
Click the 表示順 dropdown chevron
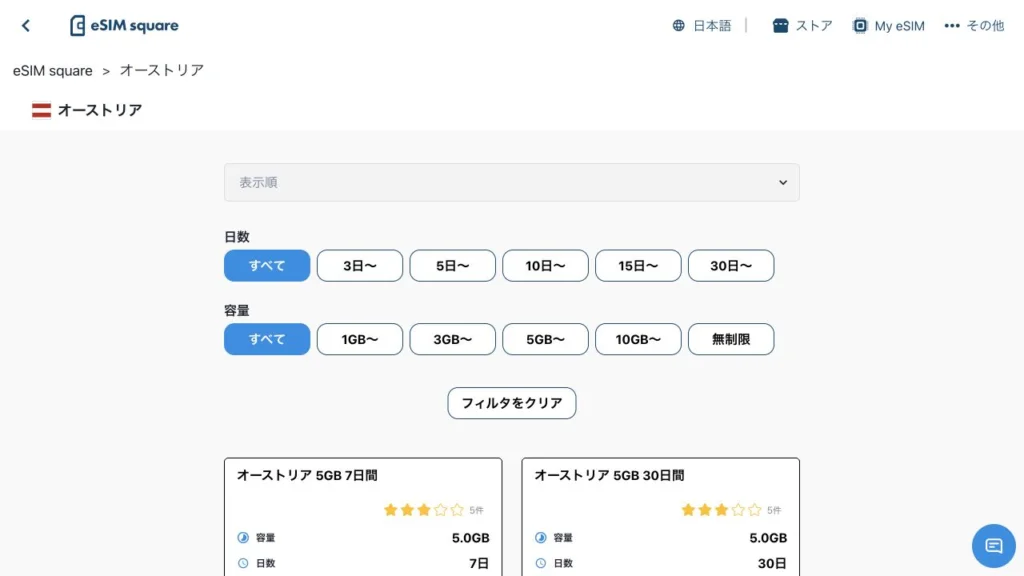(x=782, y=182)
